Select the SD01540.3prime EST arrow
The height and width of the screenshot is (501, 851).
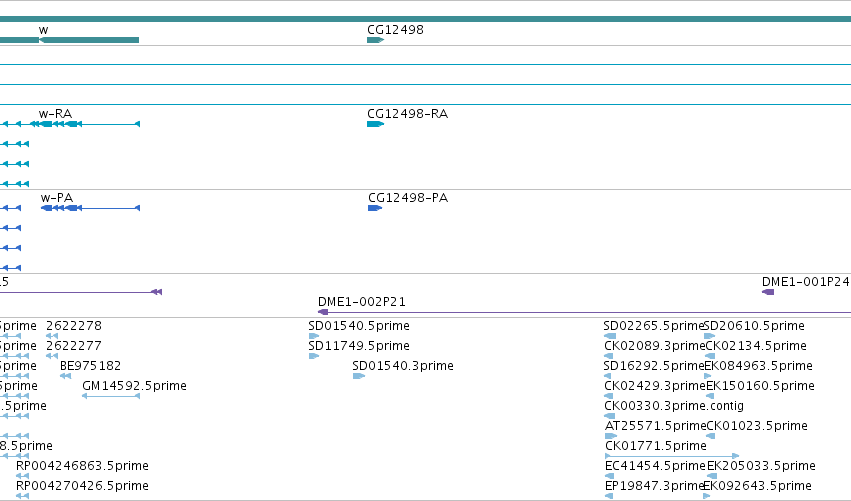coord(359,376)
